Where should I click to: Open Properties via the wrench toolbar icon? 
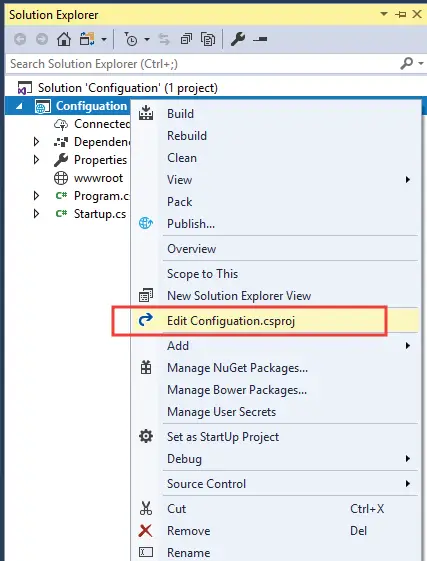238,39
